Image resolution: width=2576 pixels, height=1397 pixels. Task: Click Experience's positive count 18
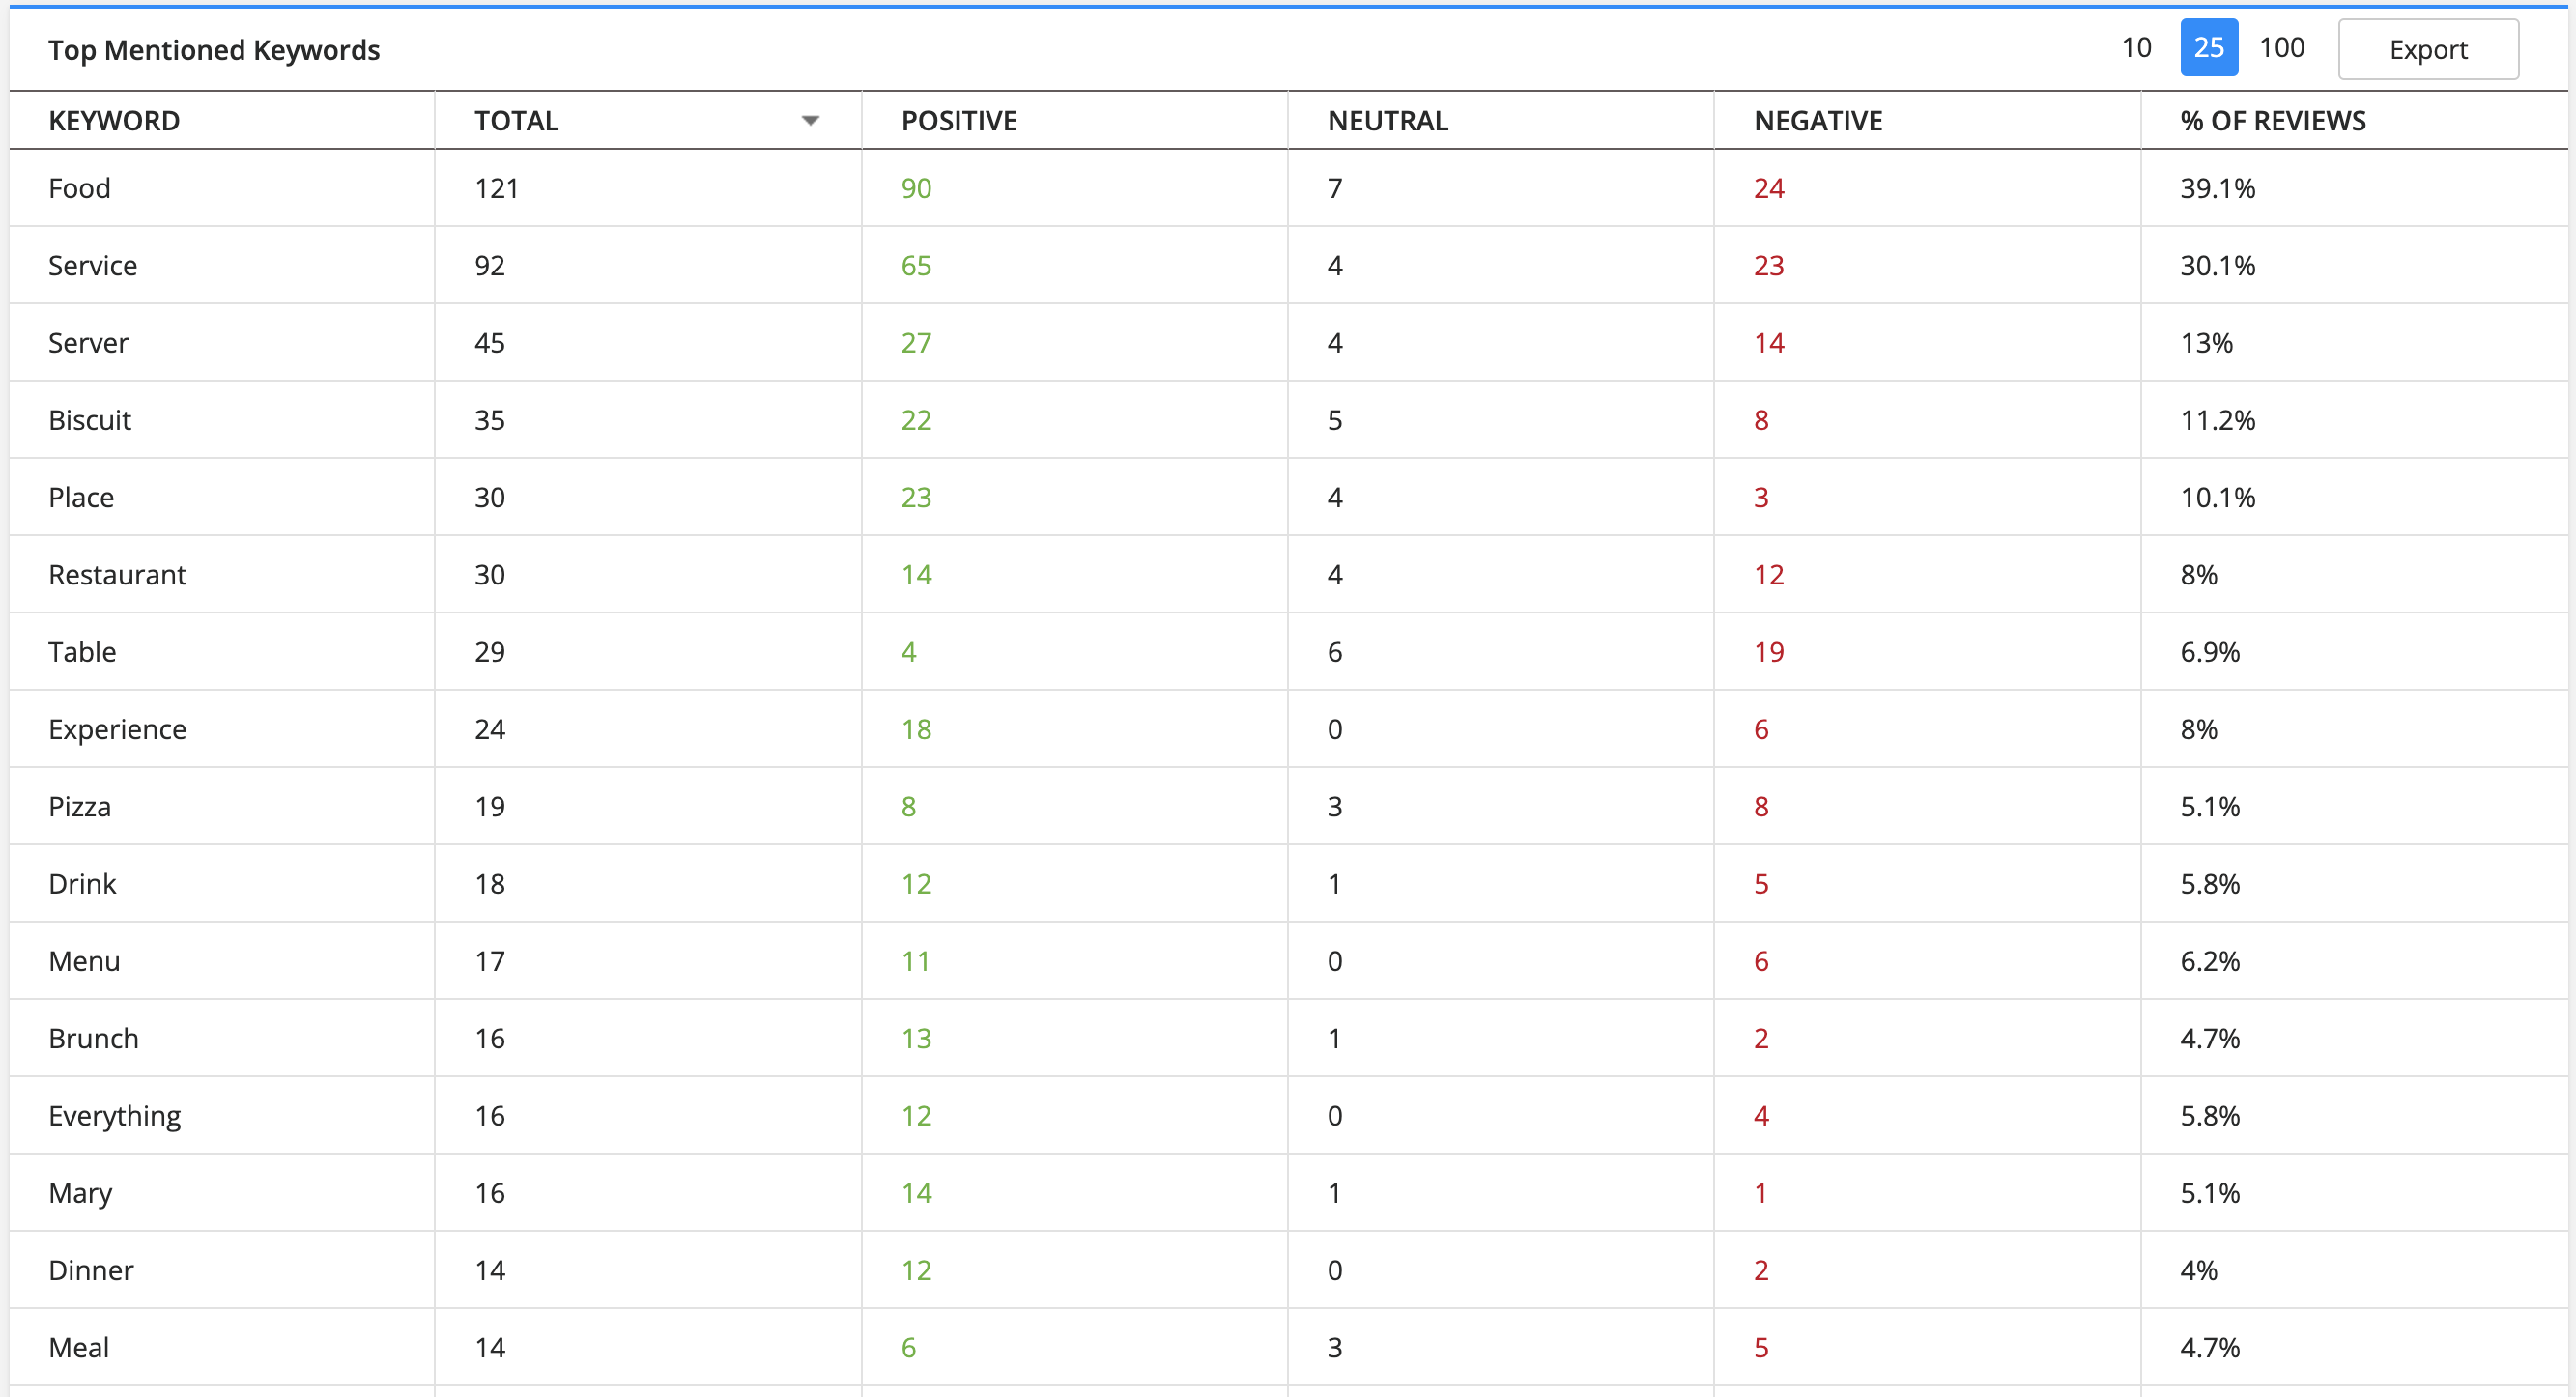click(916, 730)
